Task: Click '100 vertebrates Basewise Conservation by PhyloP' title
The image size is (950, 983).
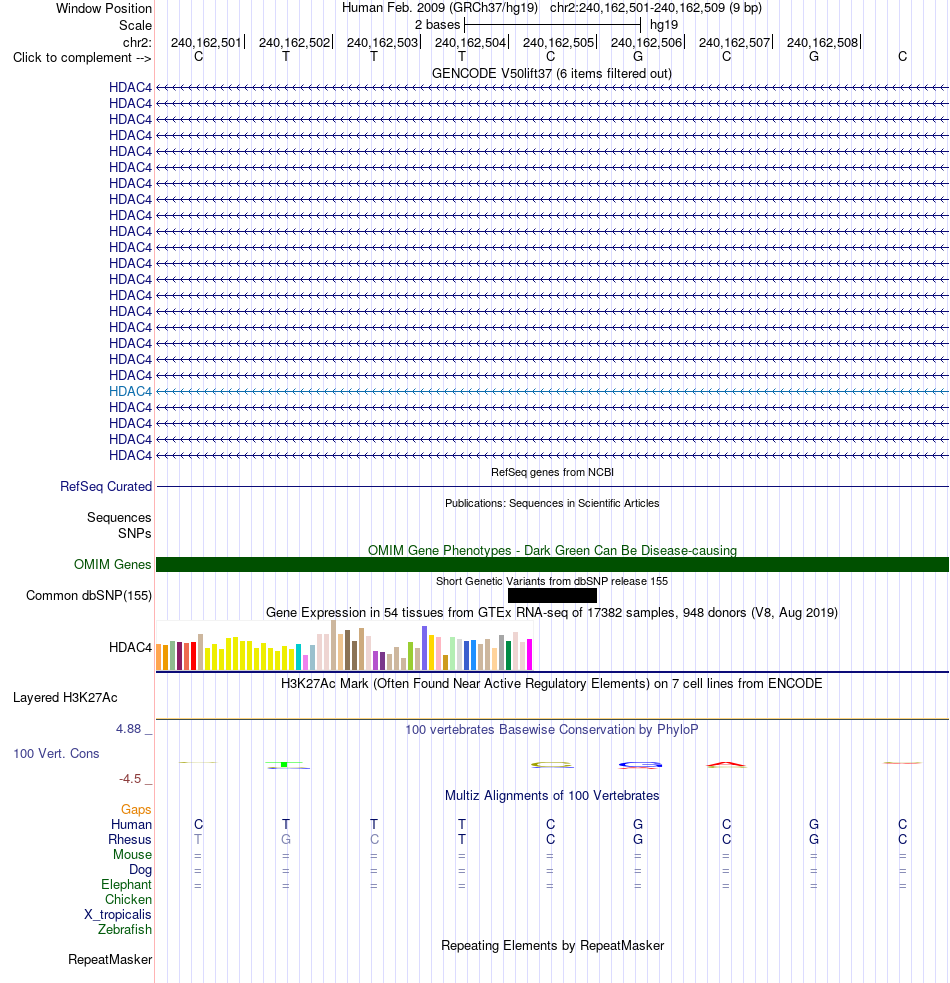Action: 552,730
